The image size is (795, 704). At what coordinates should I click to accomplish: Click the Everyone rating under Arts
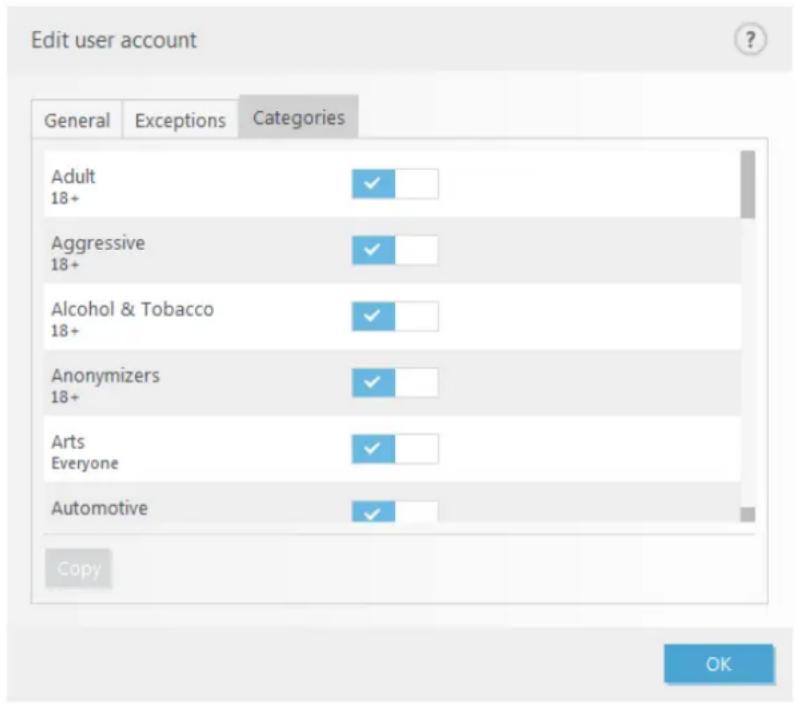[x=85, y=463]
